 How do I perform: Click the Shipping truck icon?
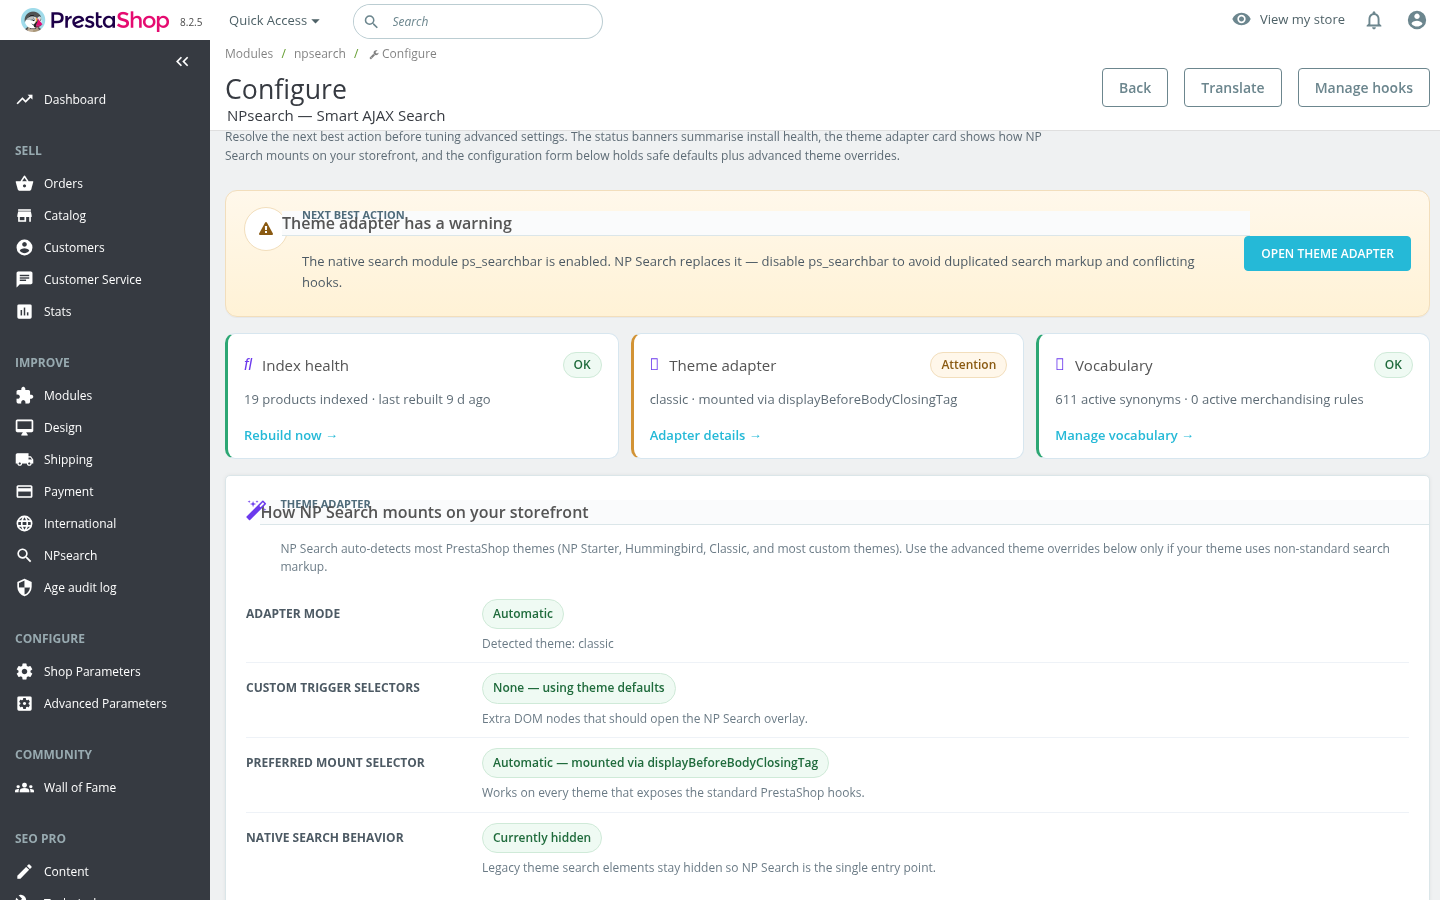(25, 459)
